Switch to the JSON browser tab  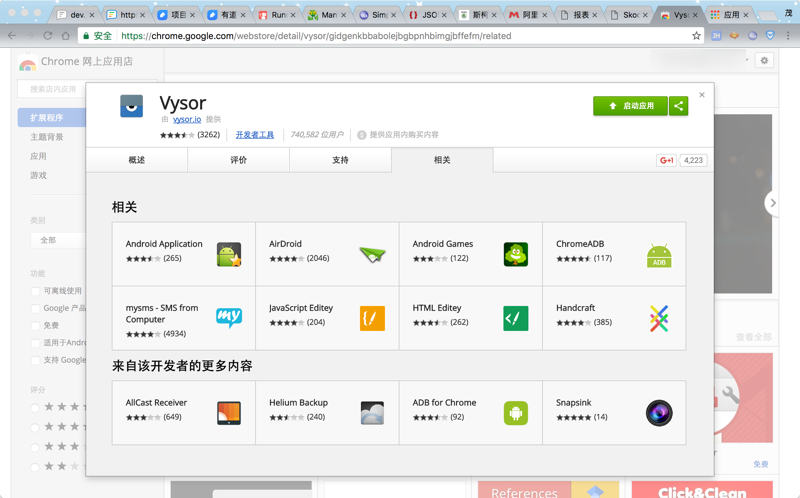pyautogui.click(x=428, y=15)
